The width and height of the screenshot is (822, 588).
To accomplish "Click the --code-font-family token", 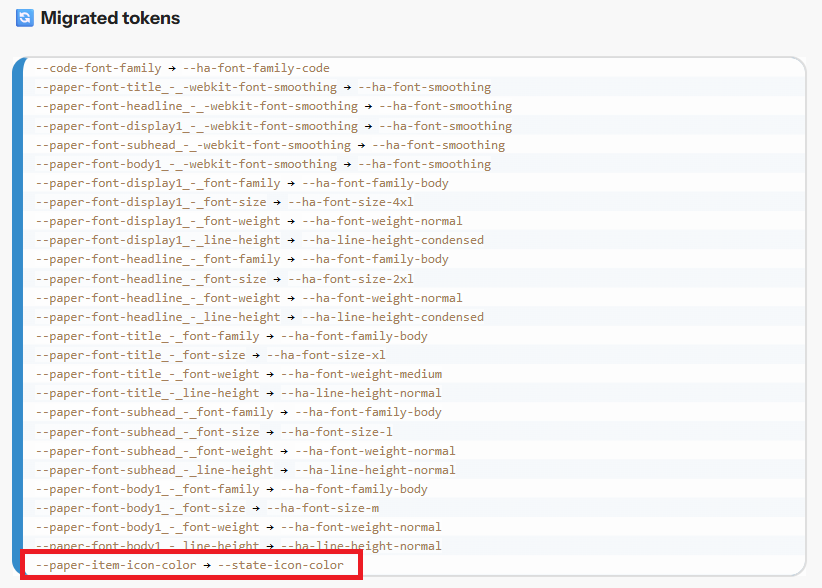I will pyautogui.click(x=98, y=68).
